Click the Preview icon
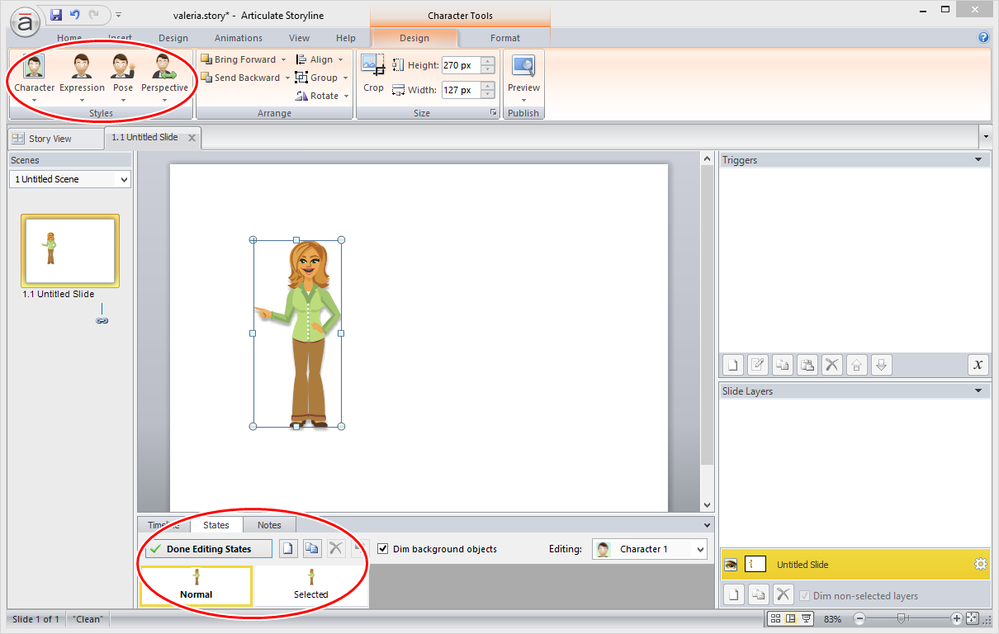This screenshot has width=999, height=634. 523,74
